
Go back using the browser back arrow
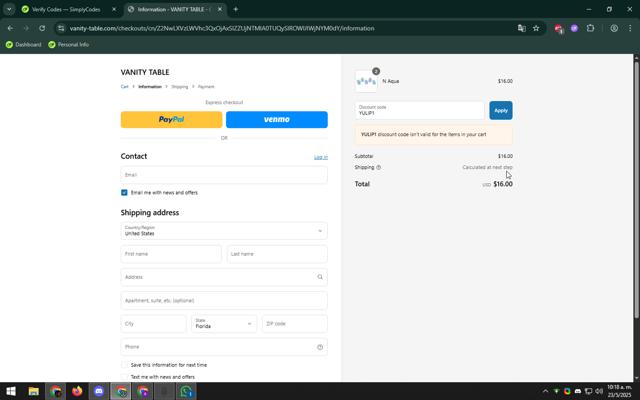pos(10,28)
